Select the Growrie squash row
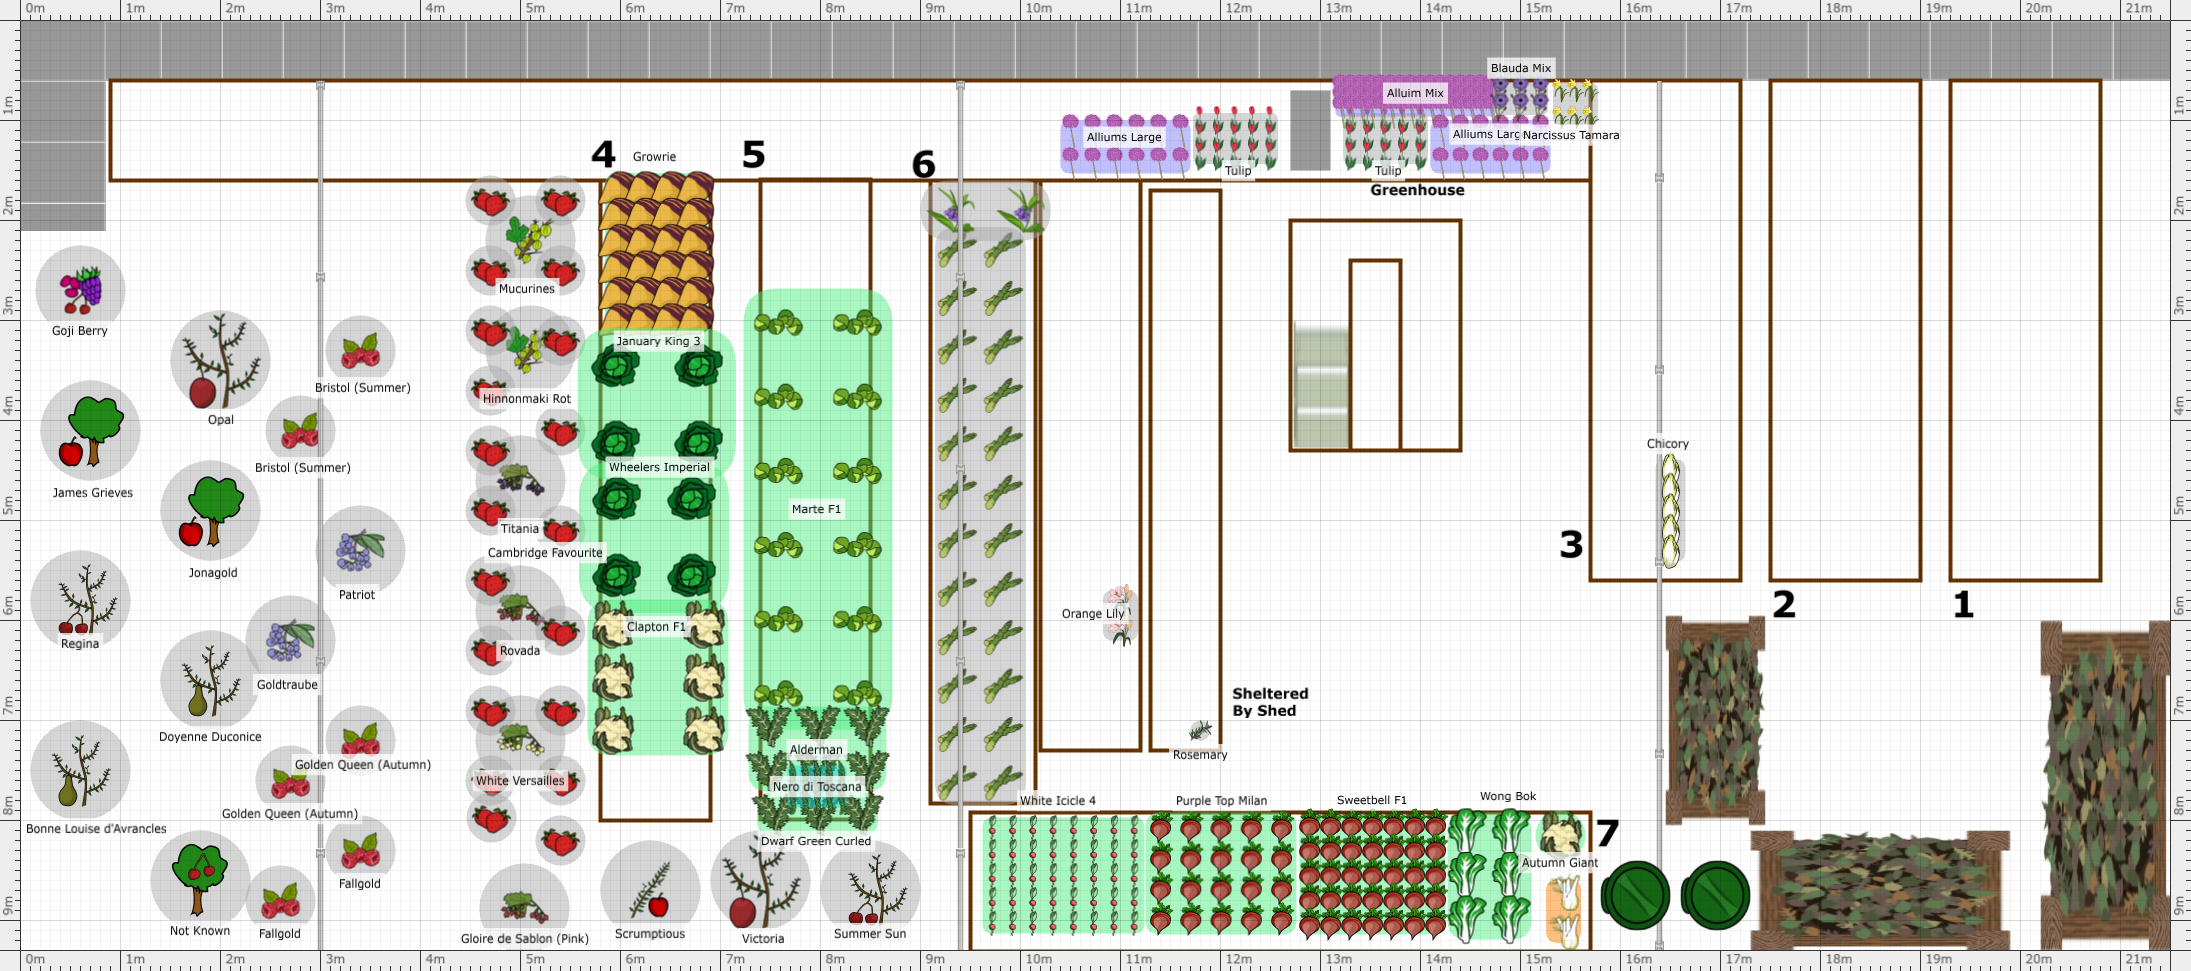 point(656,251)
